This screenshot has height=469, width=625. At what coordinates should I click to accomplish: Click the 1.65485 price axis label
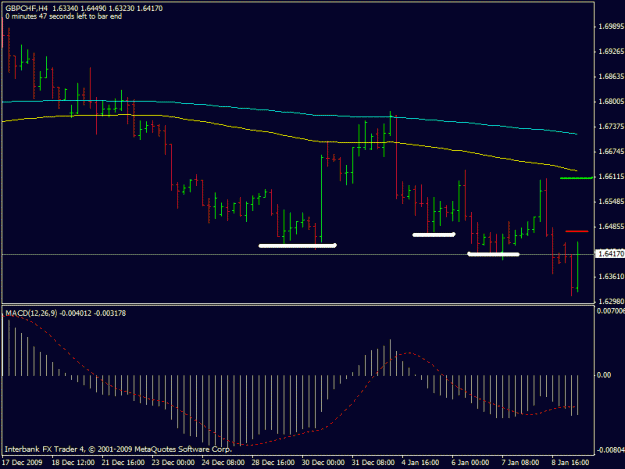tap(611, 201)
